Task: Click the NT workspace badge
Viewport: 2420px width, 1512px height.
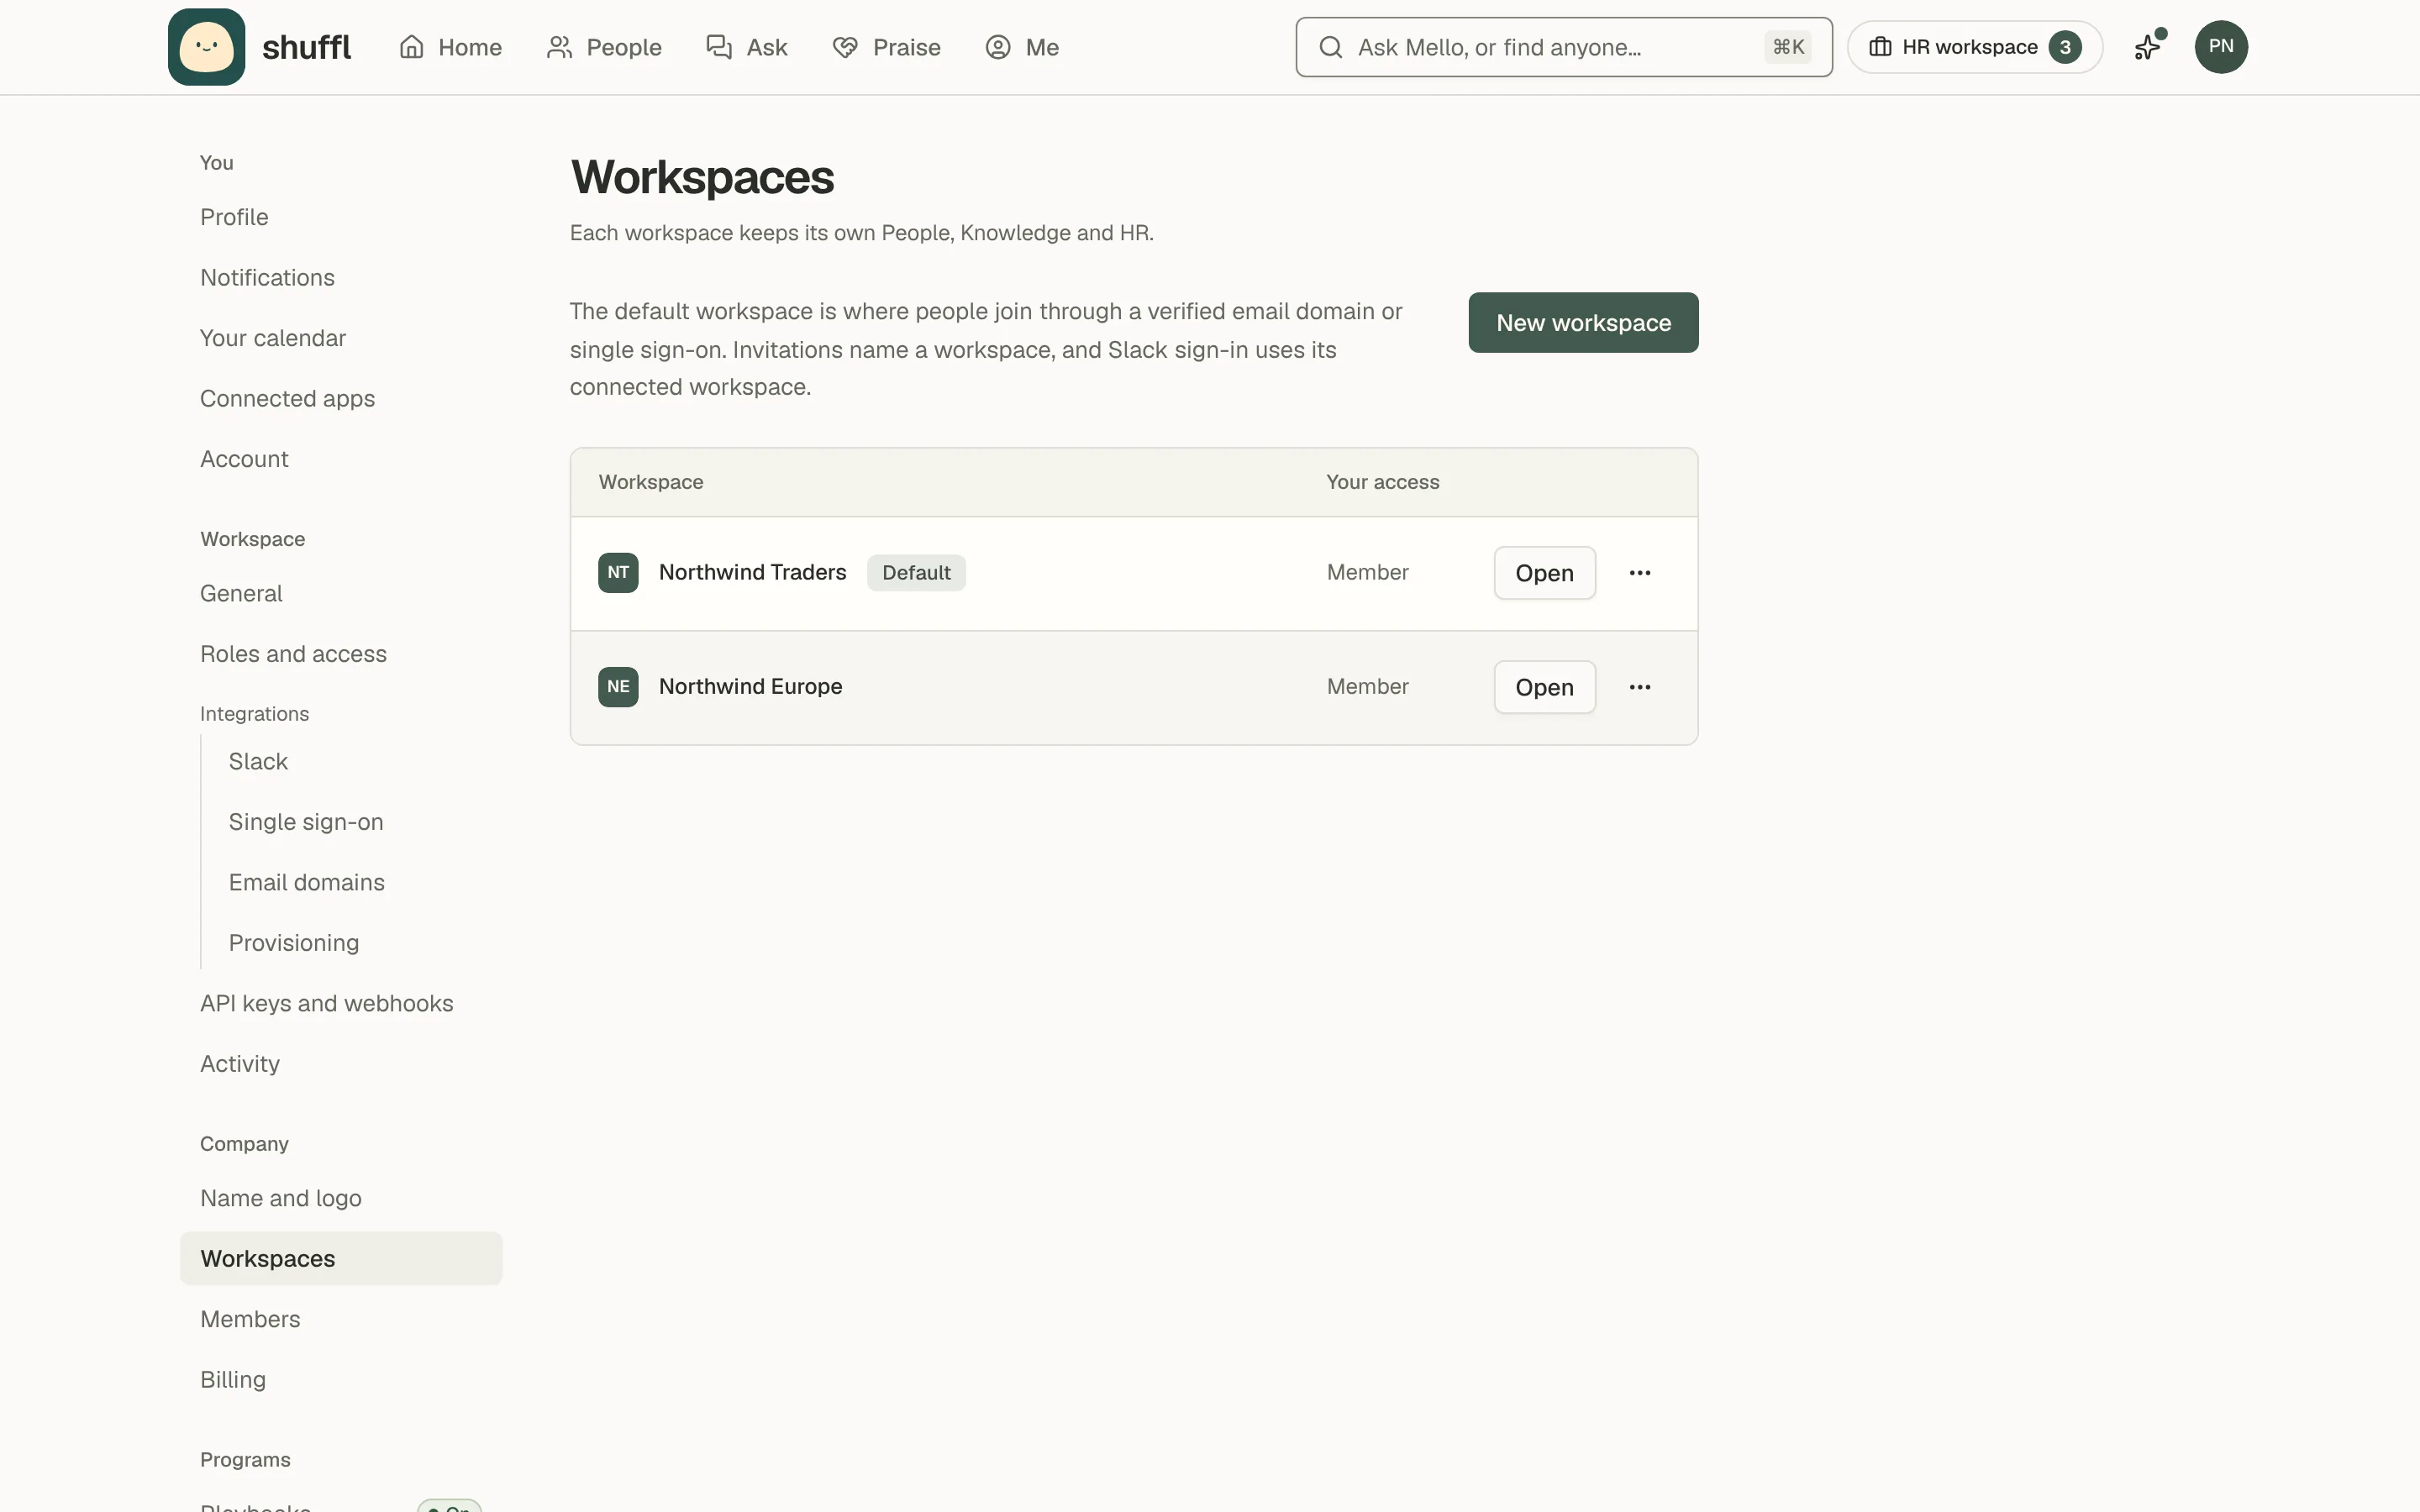Action: [x=618, y=572]
